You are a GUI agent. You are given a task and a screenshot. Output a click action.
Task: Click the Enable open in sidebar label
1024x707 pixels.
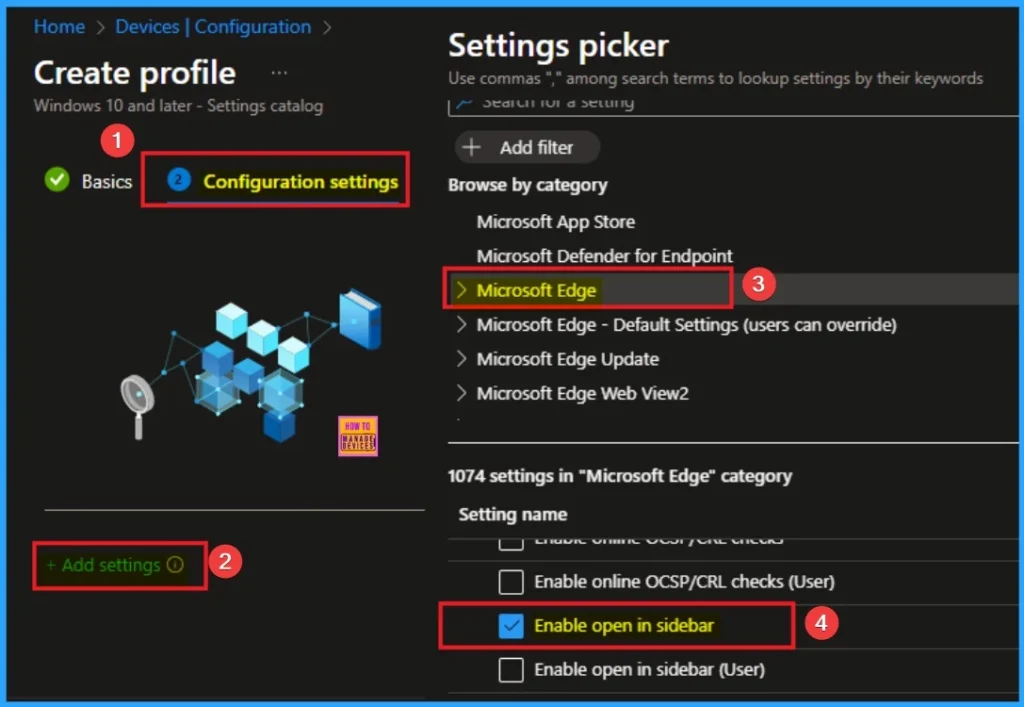[x=624, y=625]
